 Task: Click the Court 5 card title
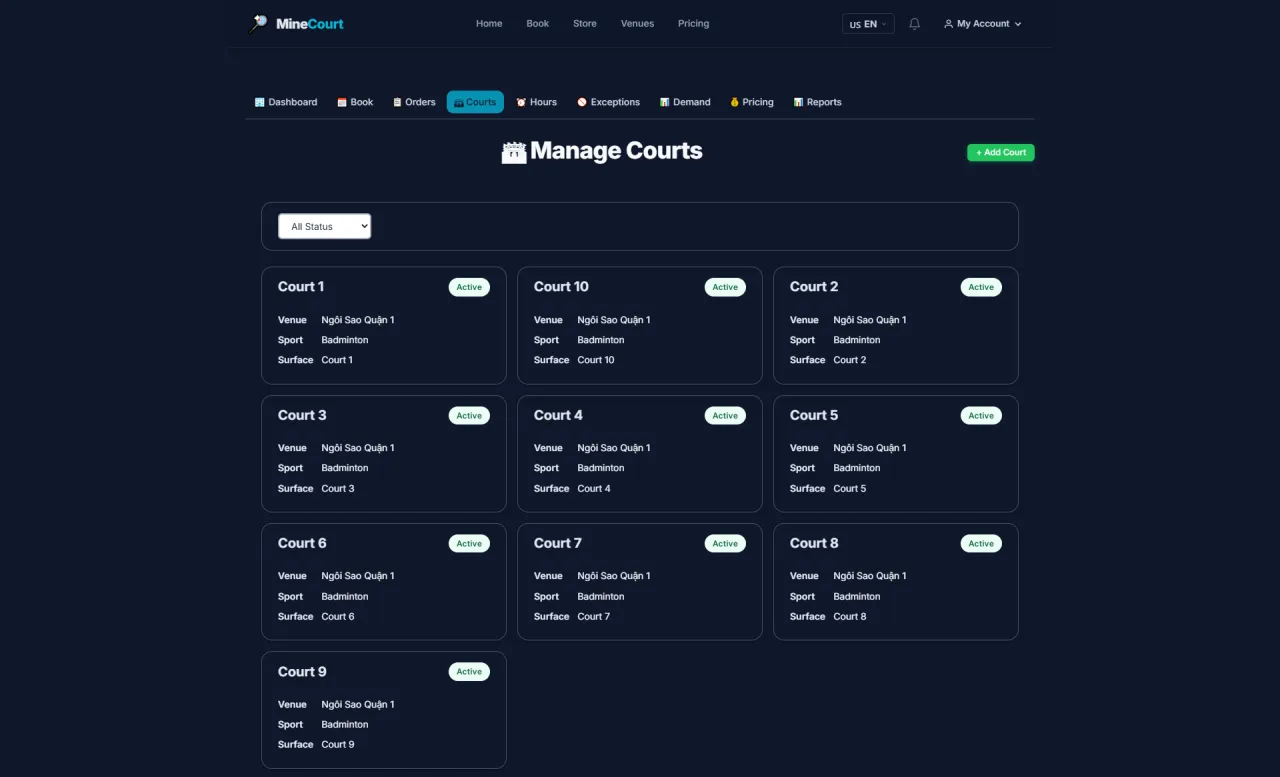(x=814, y=415)
